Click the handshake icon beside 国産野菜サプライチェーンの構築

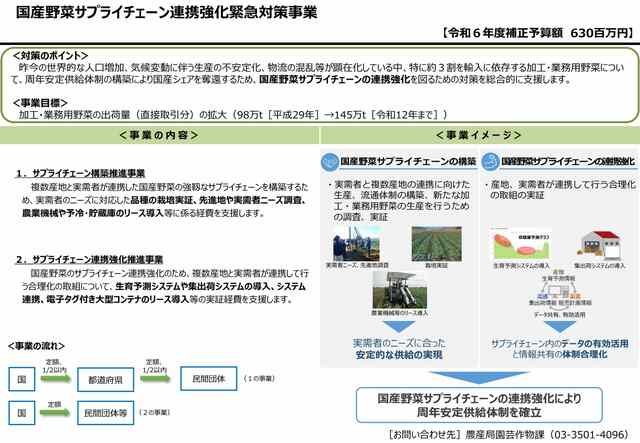point(331,160)
